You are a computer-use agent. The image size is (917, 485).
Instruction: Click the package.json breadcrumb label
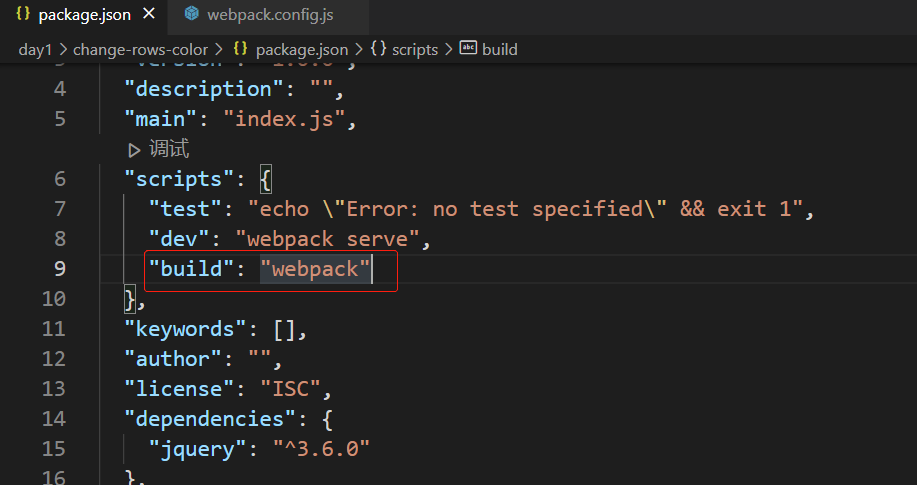click(302, 49)
